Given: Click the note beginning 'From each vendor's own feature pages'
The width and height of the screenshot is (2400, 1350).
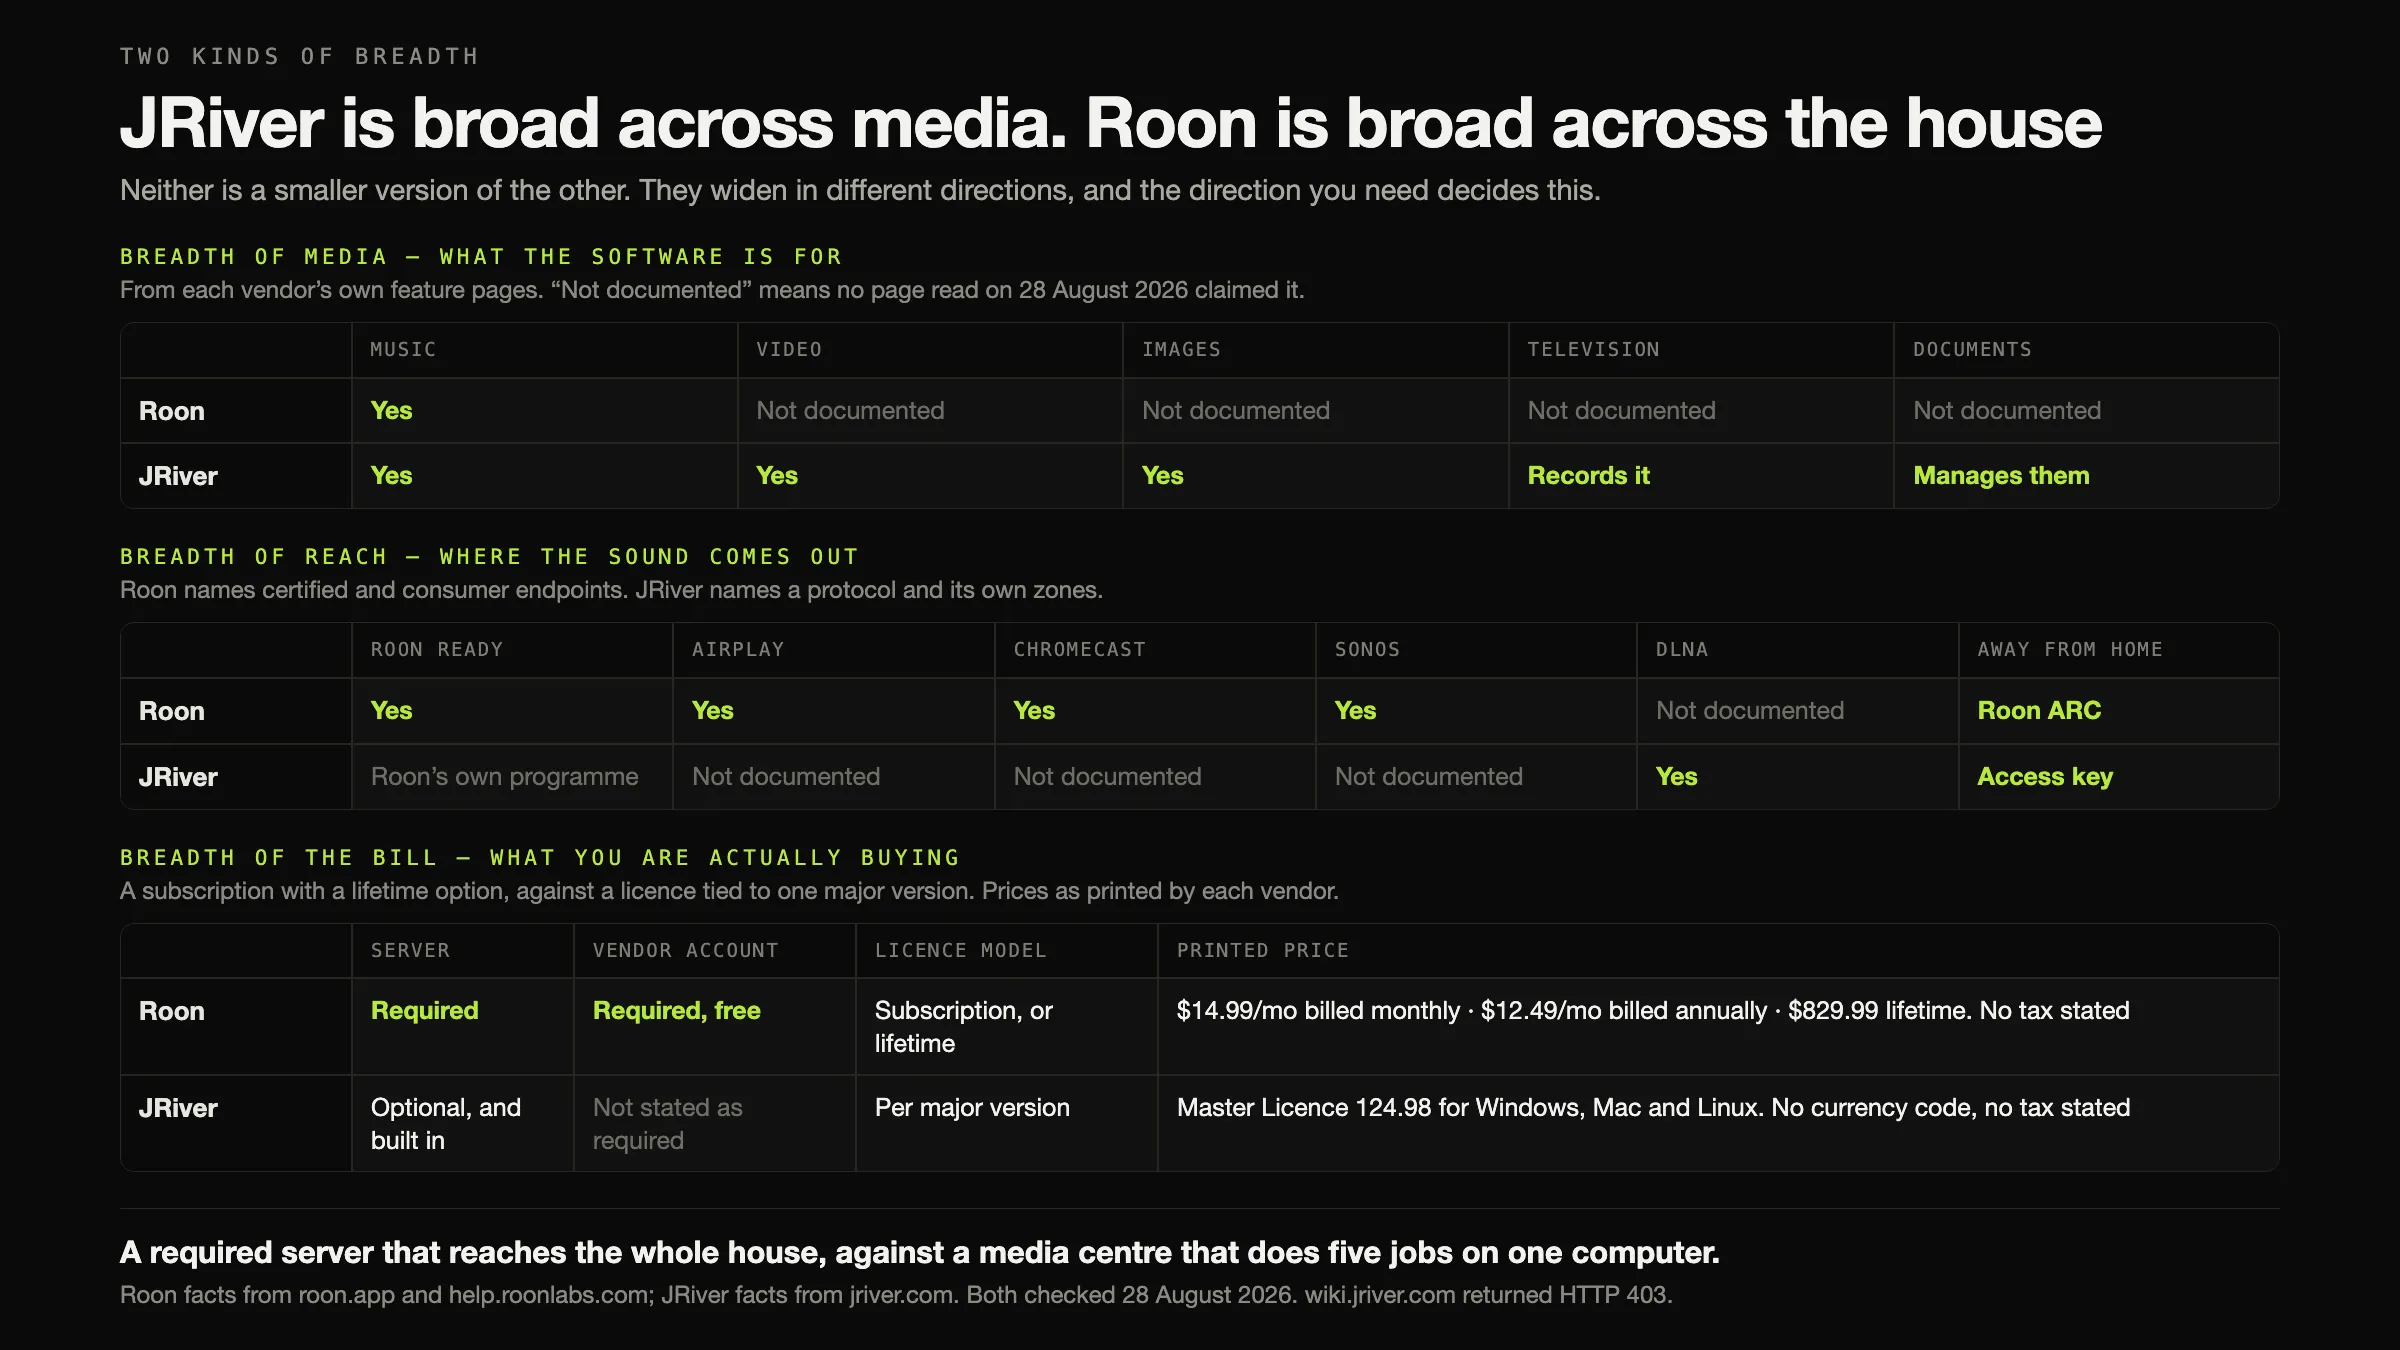Looking at the screenshot, I should click(x=712, y=290).
